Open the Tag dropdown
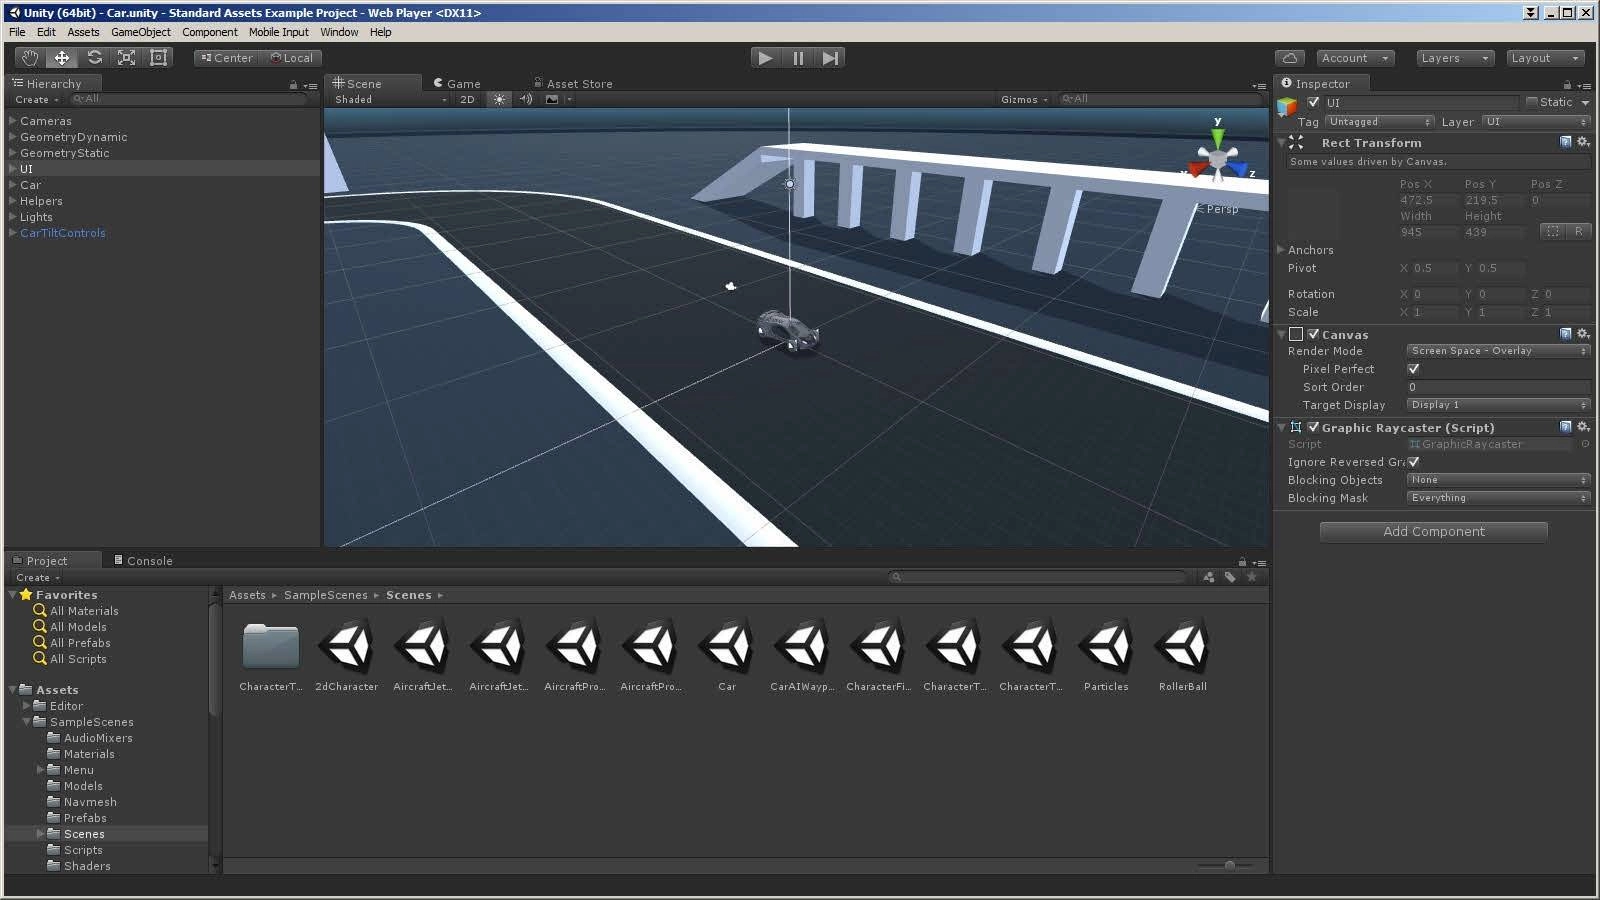Screen dimensions: 1600x900 point(1379,122)
